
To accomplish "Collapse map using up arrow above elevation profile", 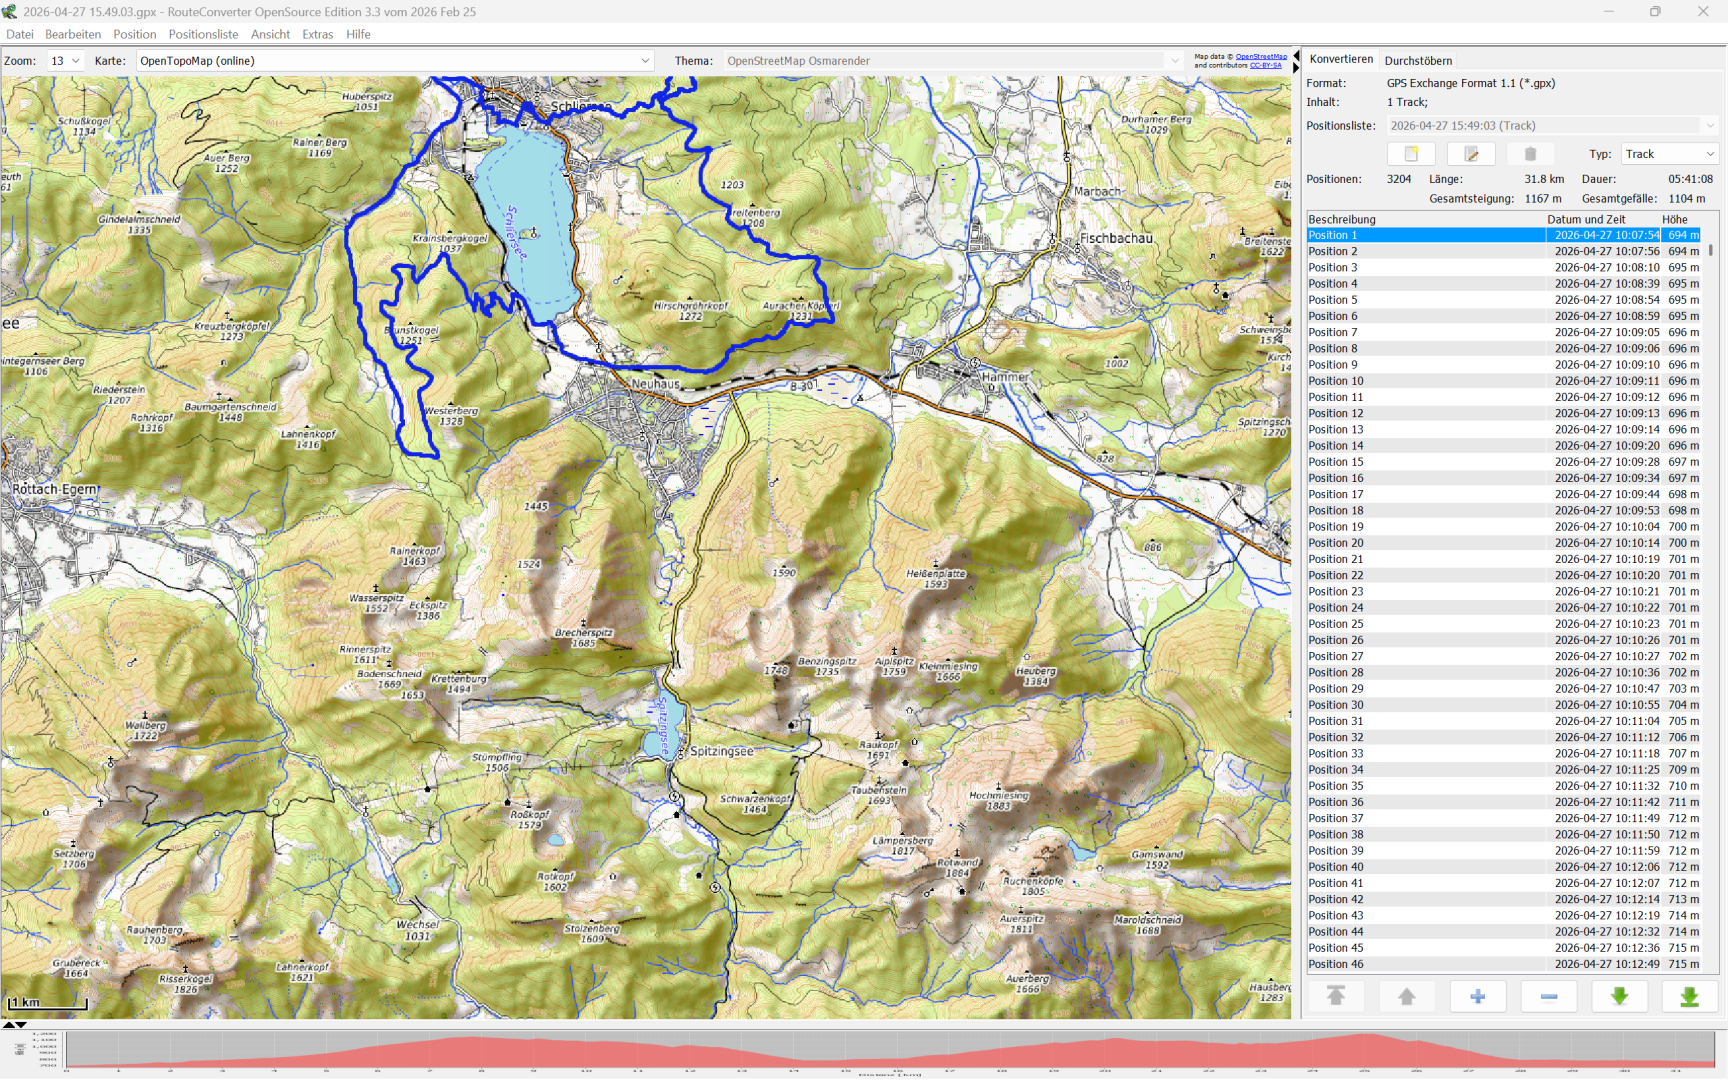I will point(8,1025).
